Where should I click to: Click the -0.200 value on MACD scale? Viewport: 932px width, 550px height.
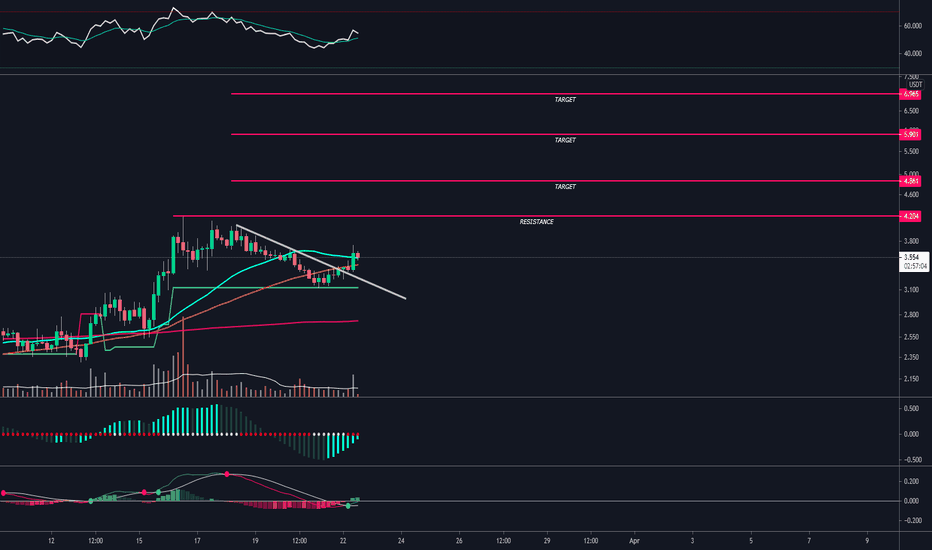click(911, 521)
